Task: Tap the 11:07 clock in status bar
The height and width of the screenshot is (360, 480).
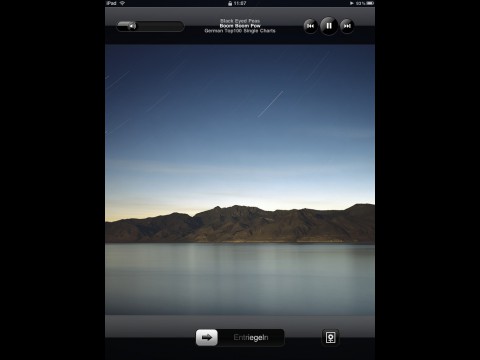Action: 240,3
